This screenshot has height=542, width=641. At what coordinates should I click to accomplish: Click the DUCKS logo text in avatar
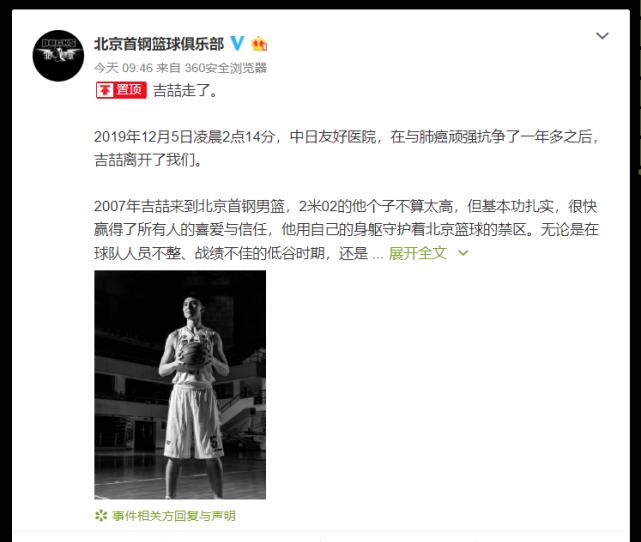58,43
